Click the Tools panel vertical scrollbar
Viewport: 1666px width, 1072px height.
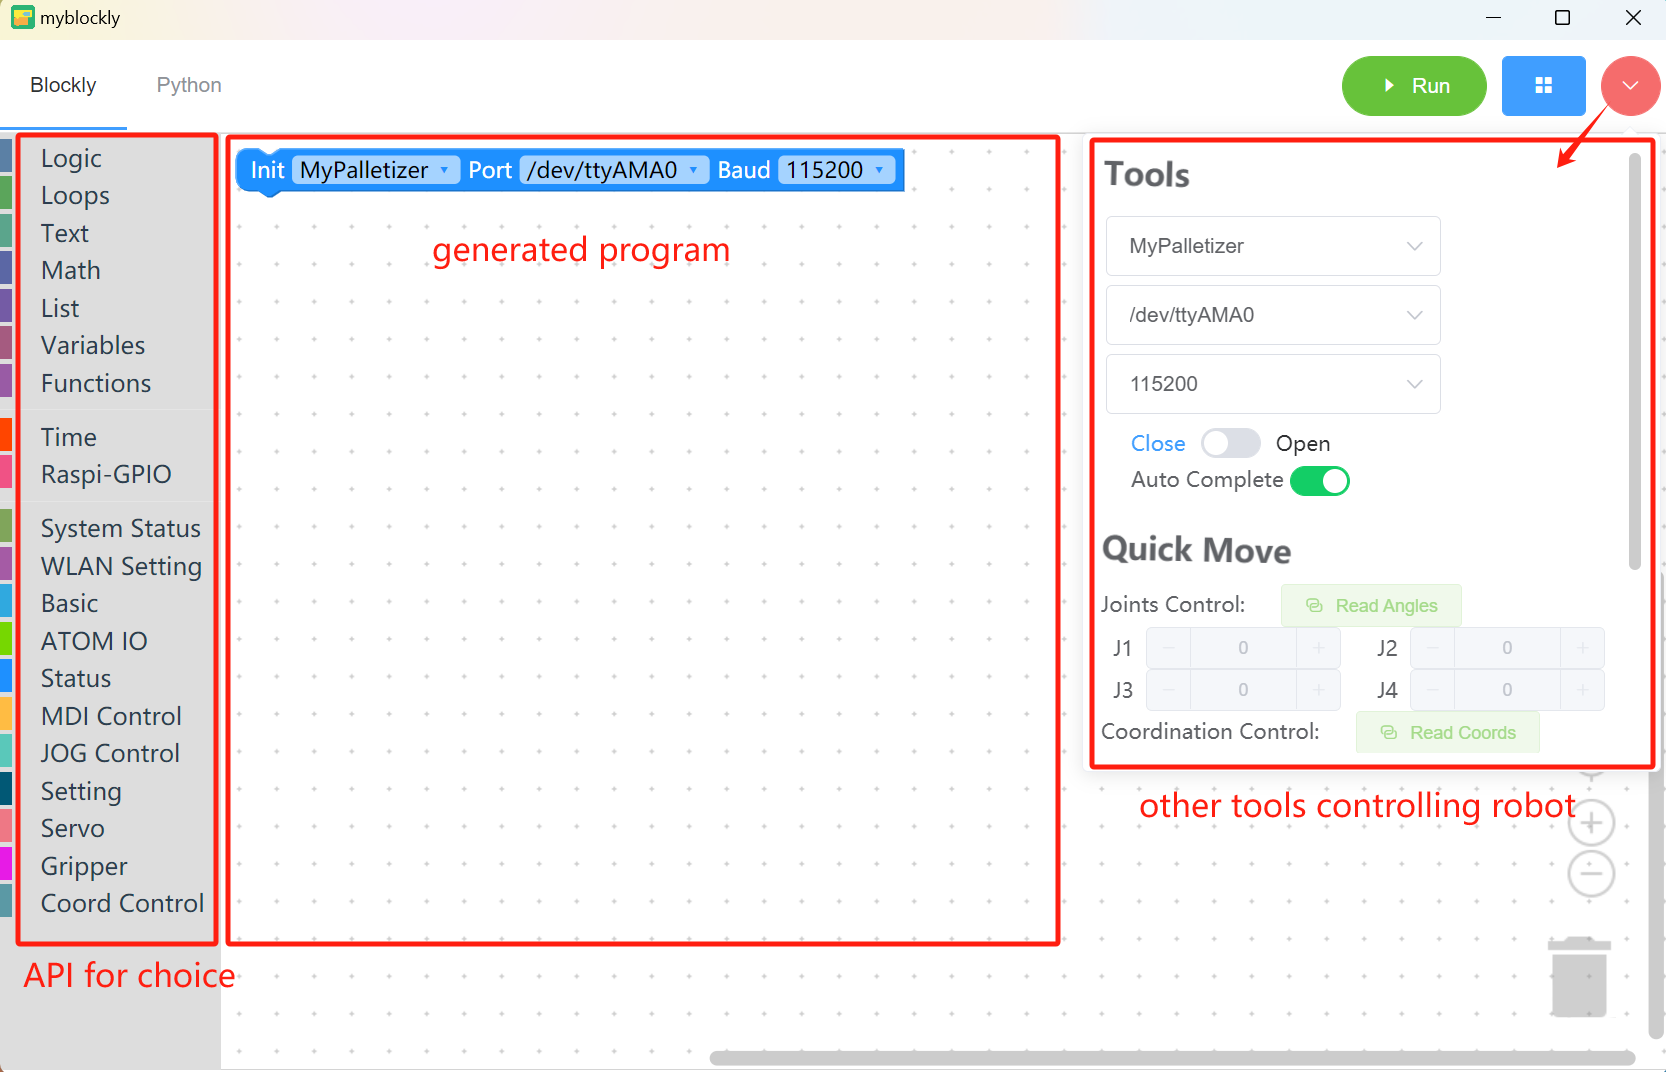(x=1635, y=361)
